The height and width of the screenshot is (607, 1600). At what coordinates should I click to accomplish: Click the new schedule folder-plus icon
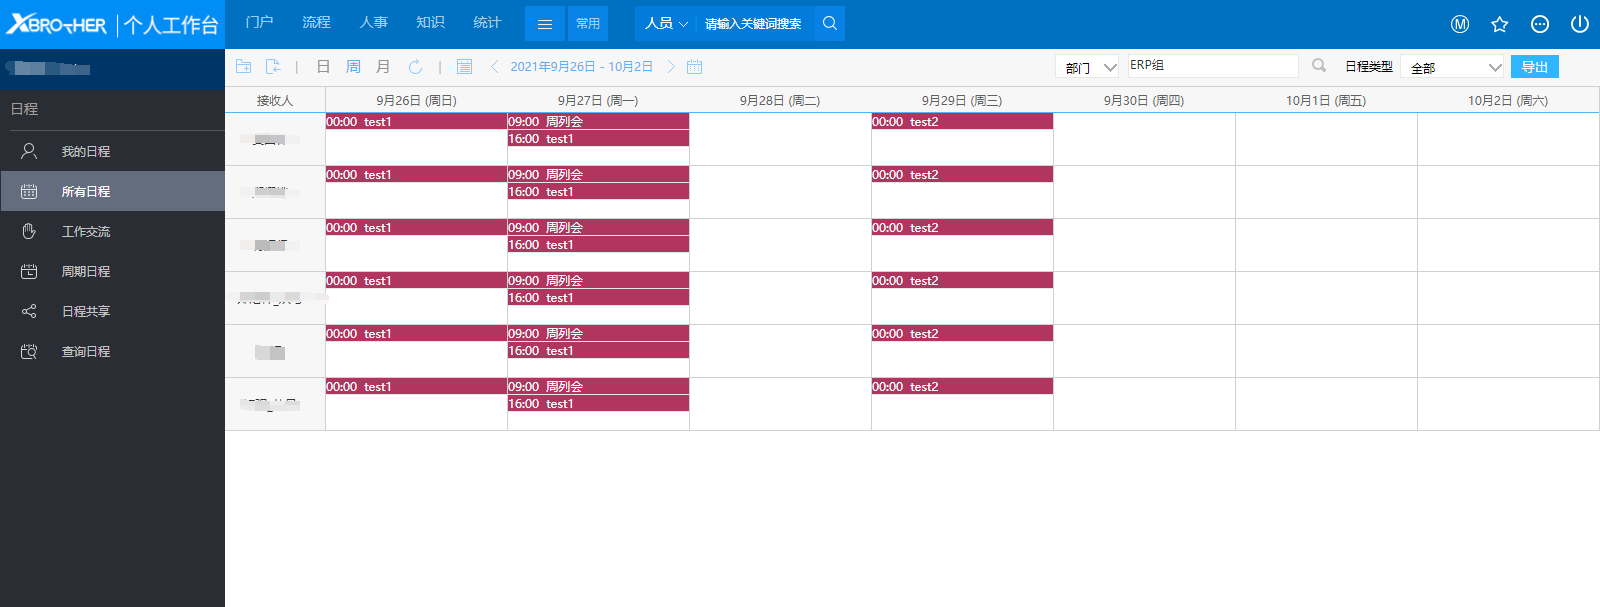pyautogui.click(x=243, y=67)
